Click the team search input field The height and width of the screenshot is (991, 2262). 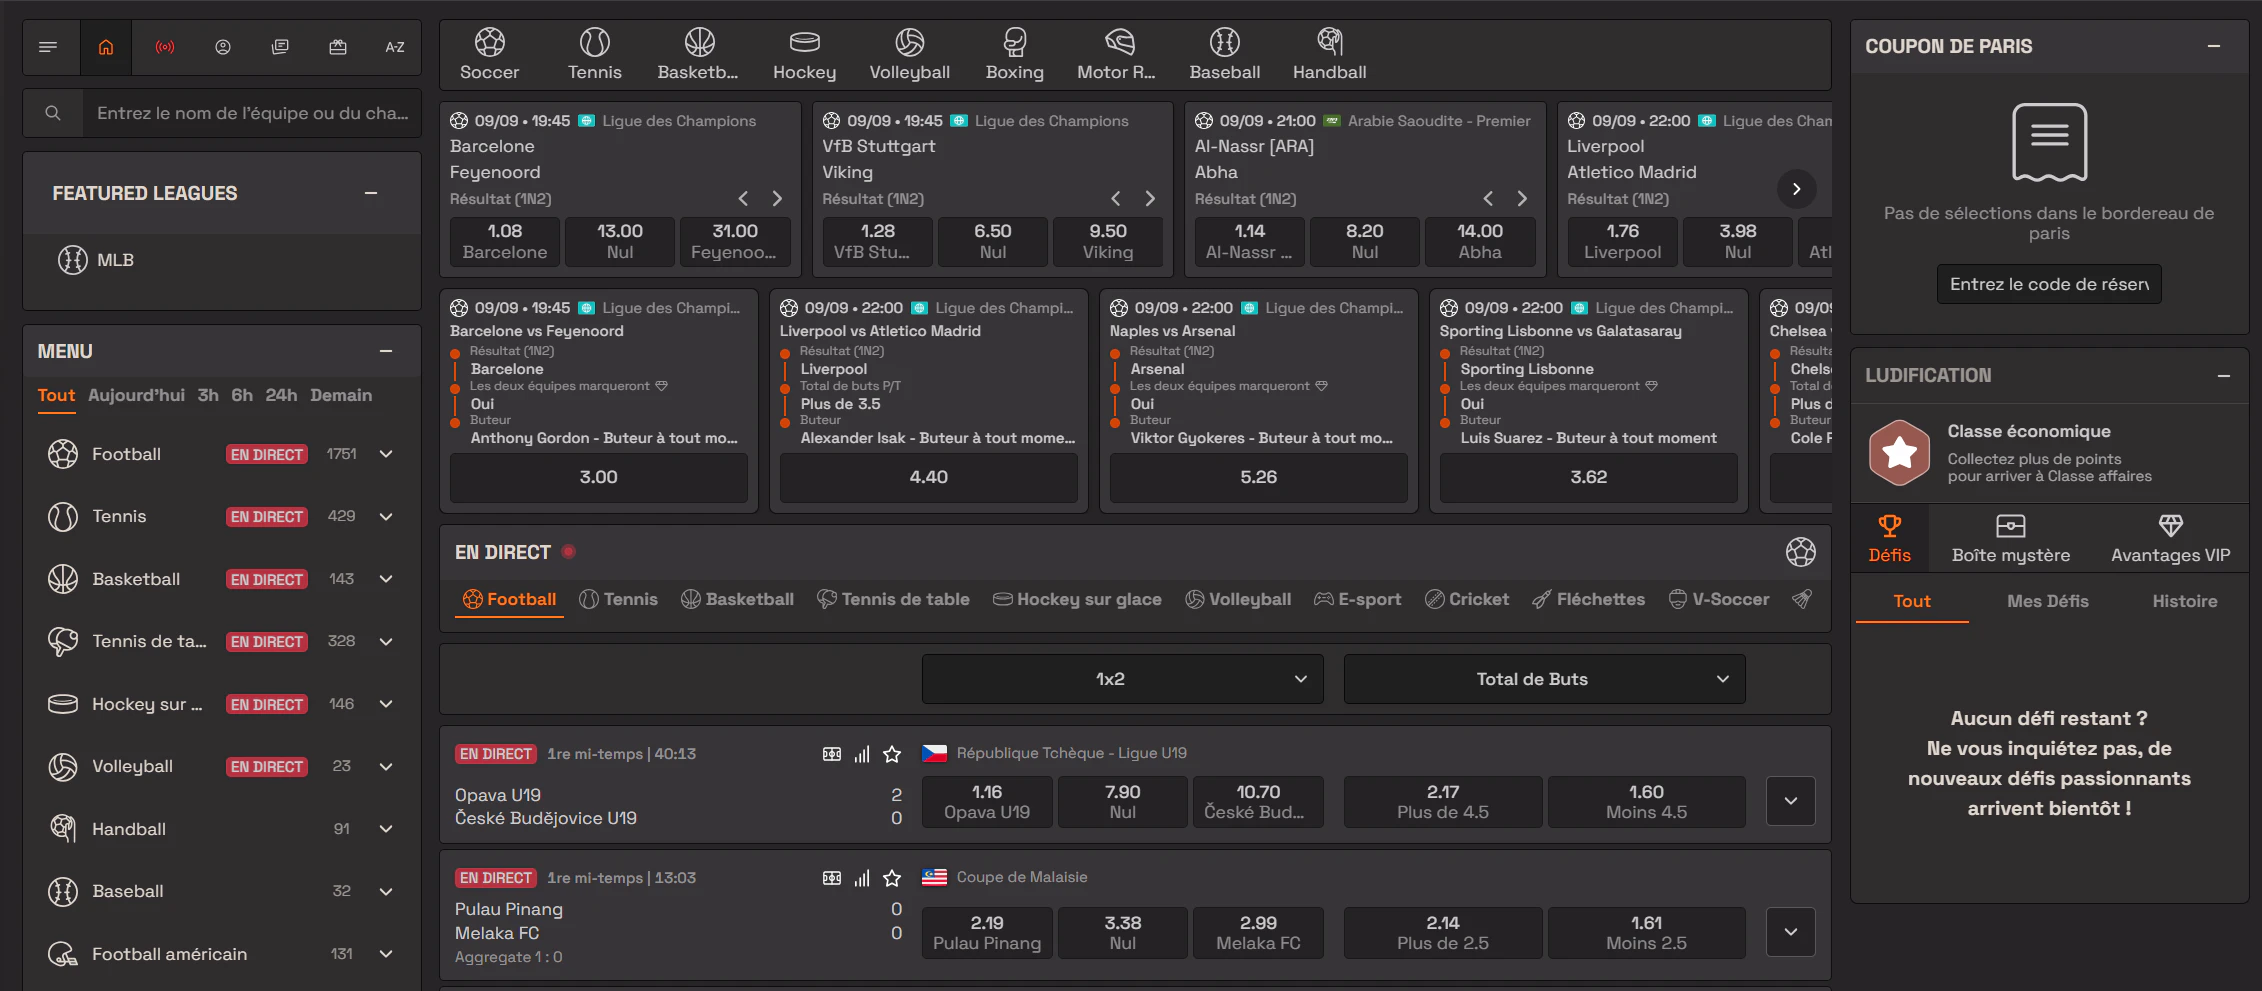[x=252, y=113]
